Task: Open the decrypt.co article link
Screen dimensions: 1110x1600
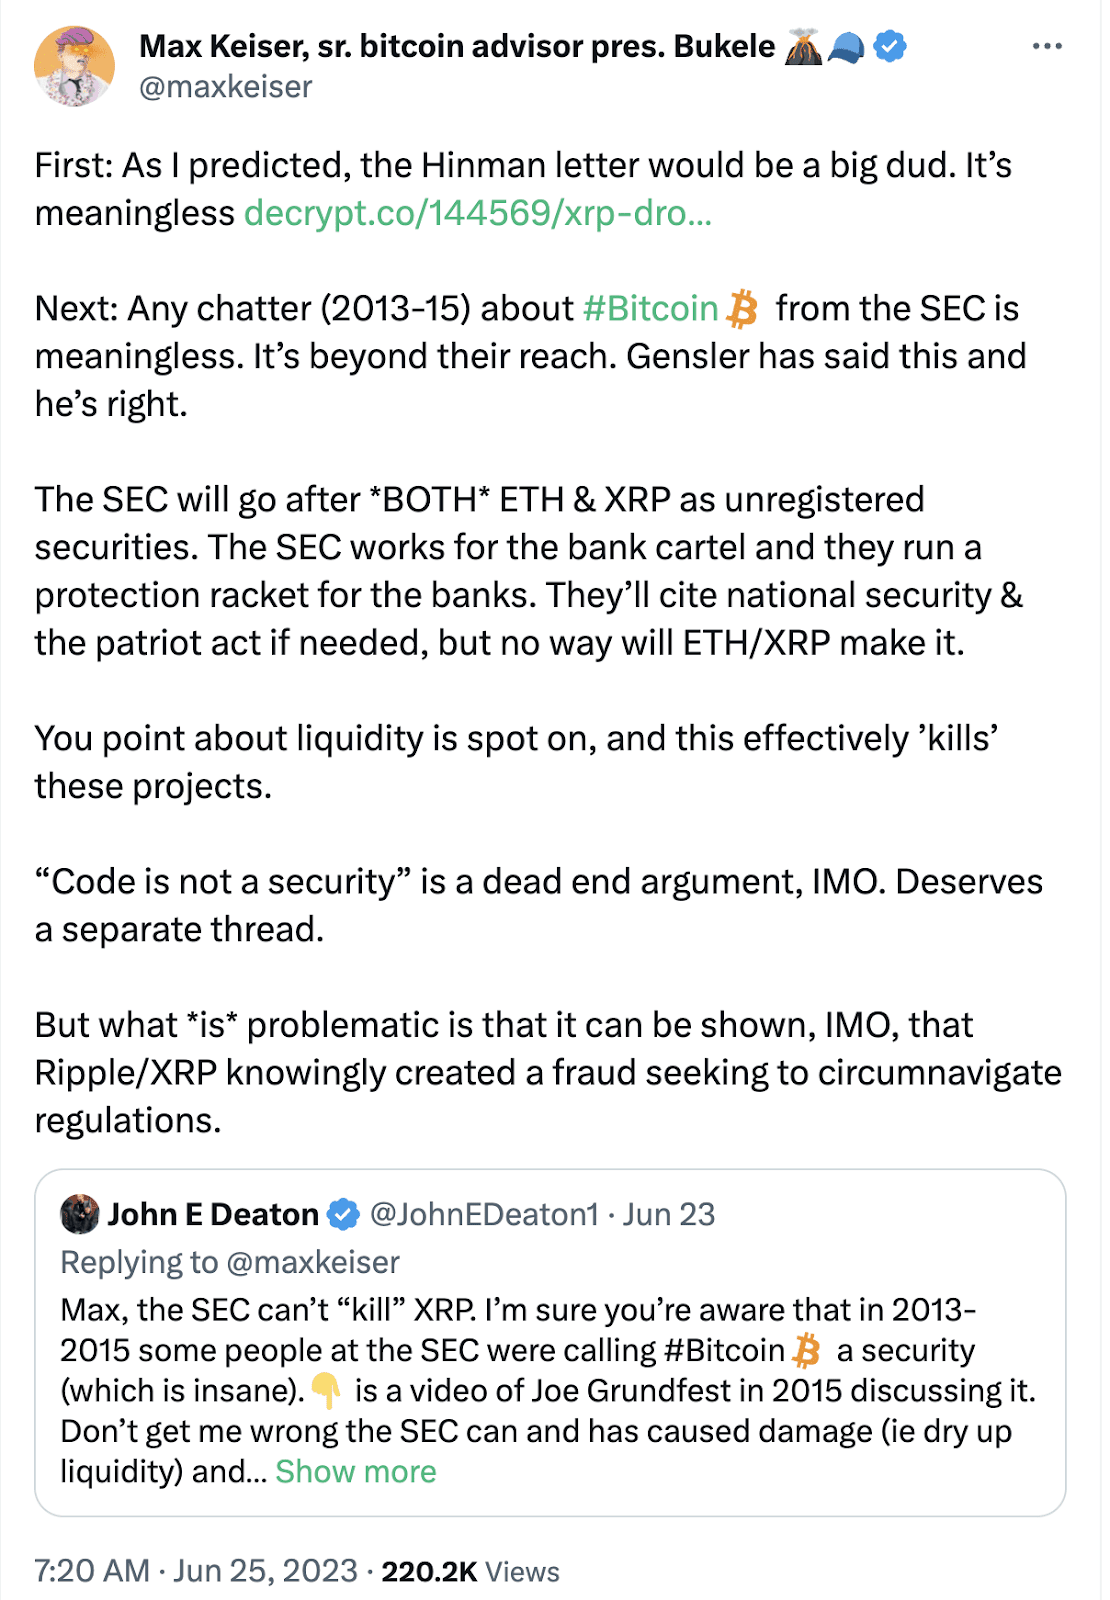Action: coord(477,213)
